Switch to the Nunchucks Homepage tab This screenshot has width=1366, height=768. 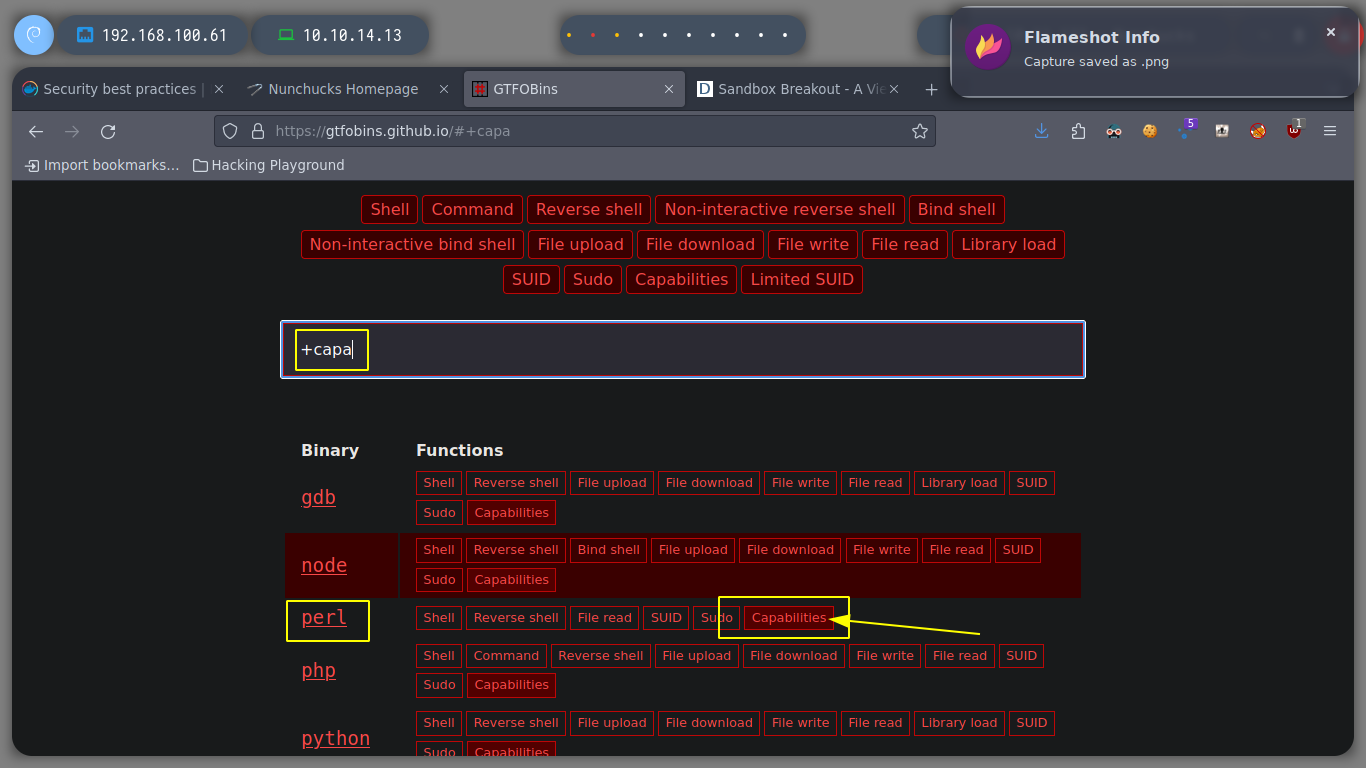[x=342, y=89]
